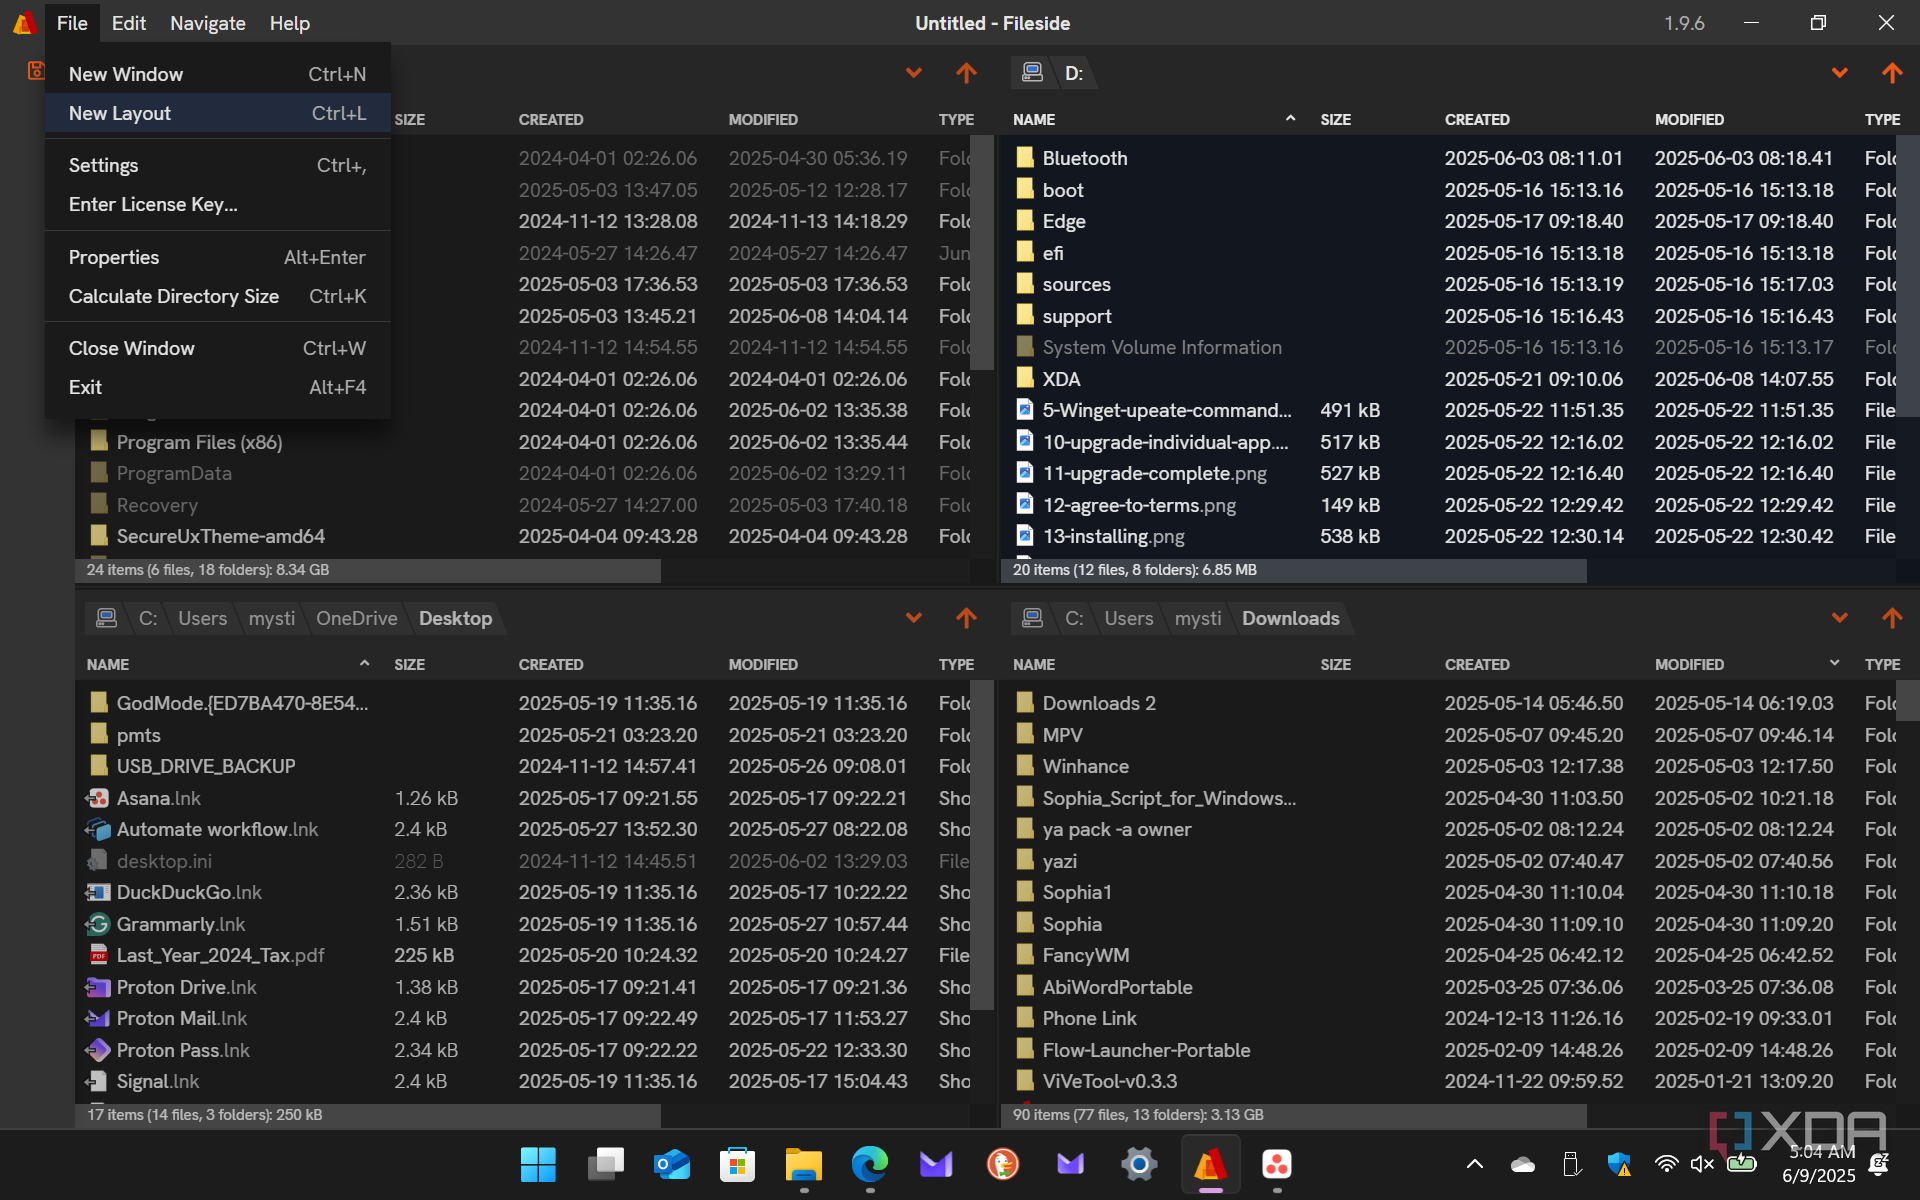Select Enter License Key menu item

(x=218, y=204)
